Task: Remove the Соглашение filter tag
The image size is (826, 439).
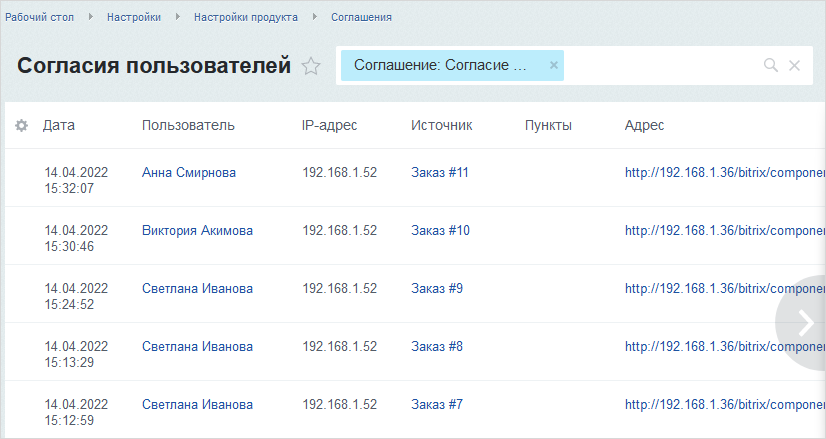Action: pyautogui.click(x=553, y=66)
